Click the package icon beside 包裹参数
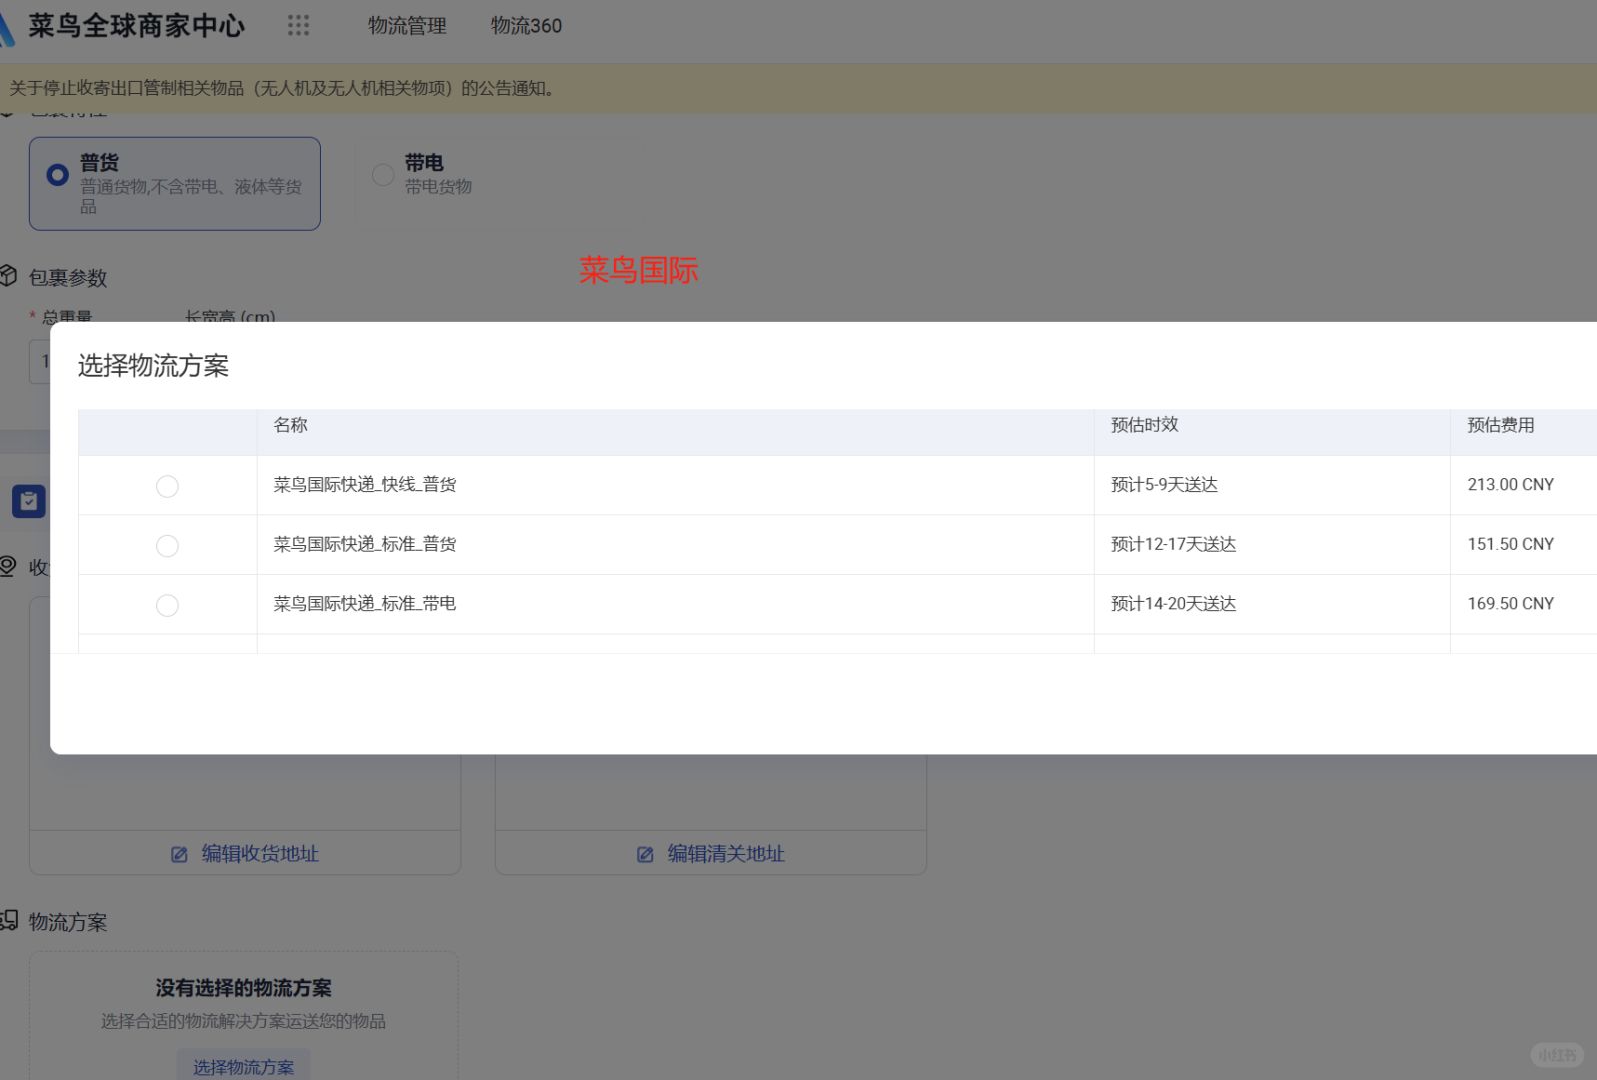The width and height of the screenshot is (1597, 1080). (8, 276)
